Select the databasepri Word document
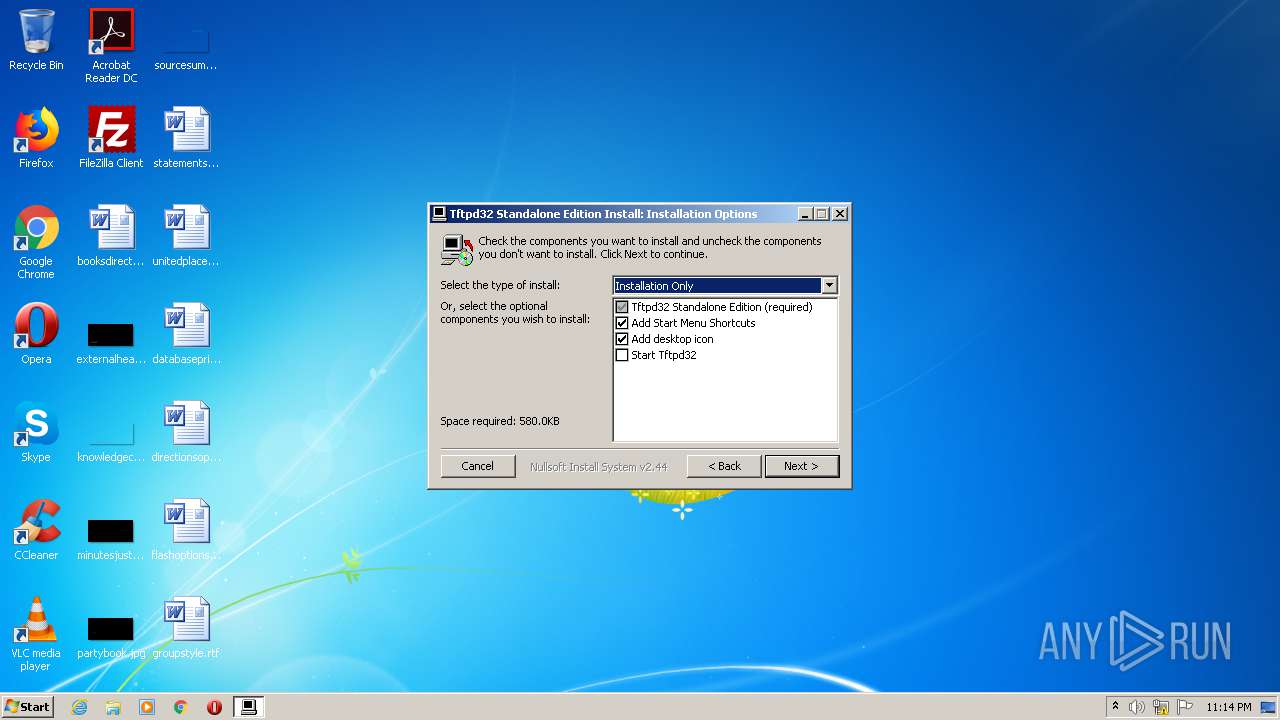This screenshot has height=720, width=1280. point(186,334)
